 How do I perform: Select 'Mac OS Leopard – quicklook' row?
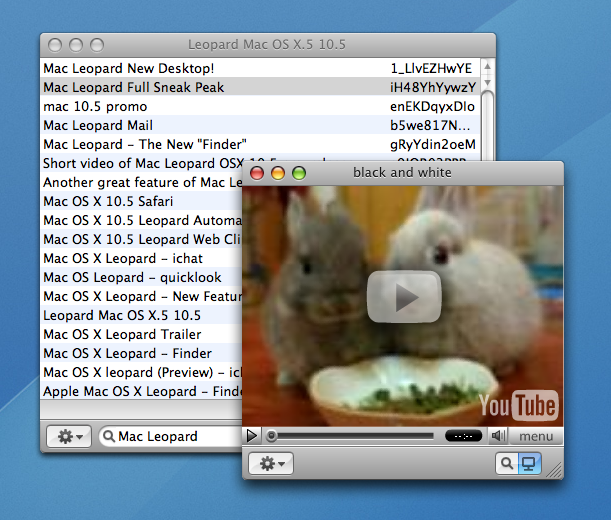[x=141, y=277]
